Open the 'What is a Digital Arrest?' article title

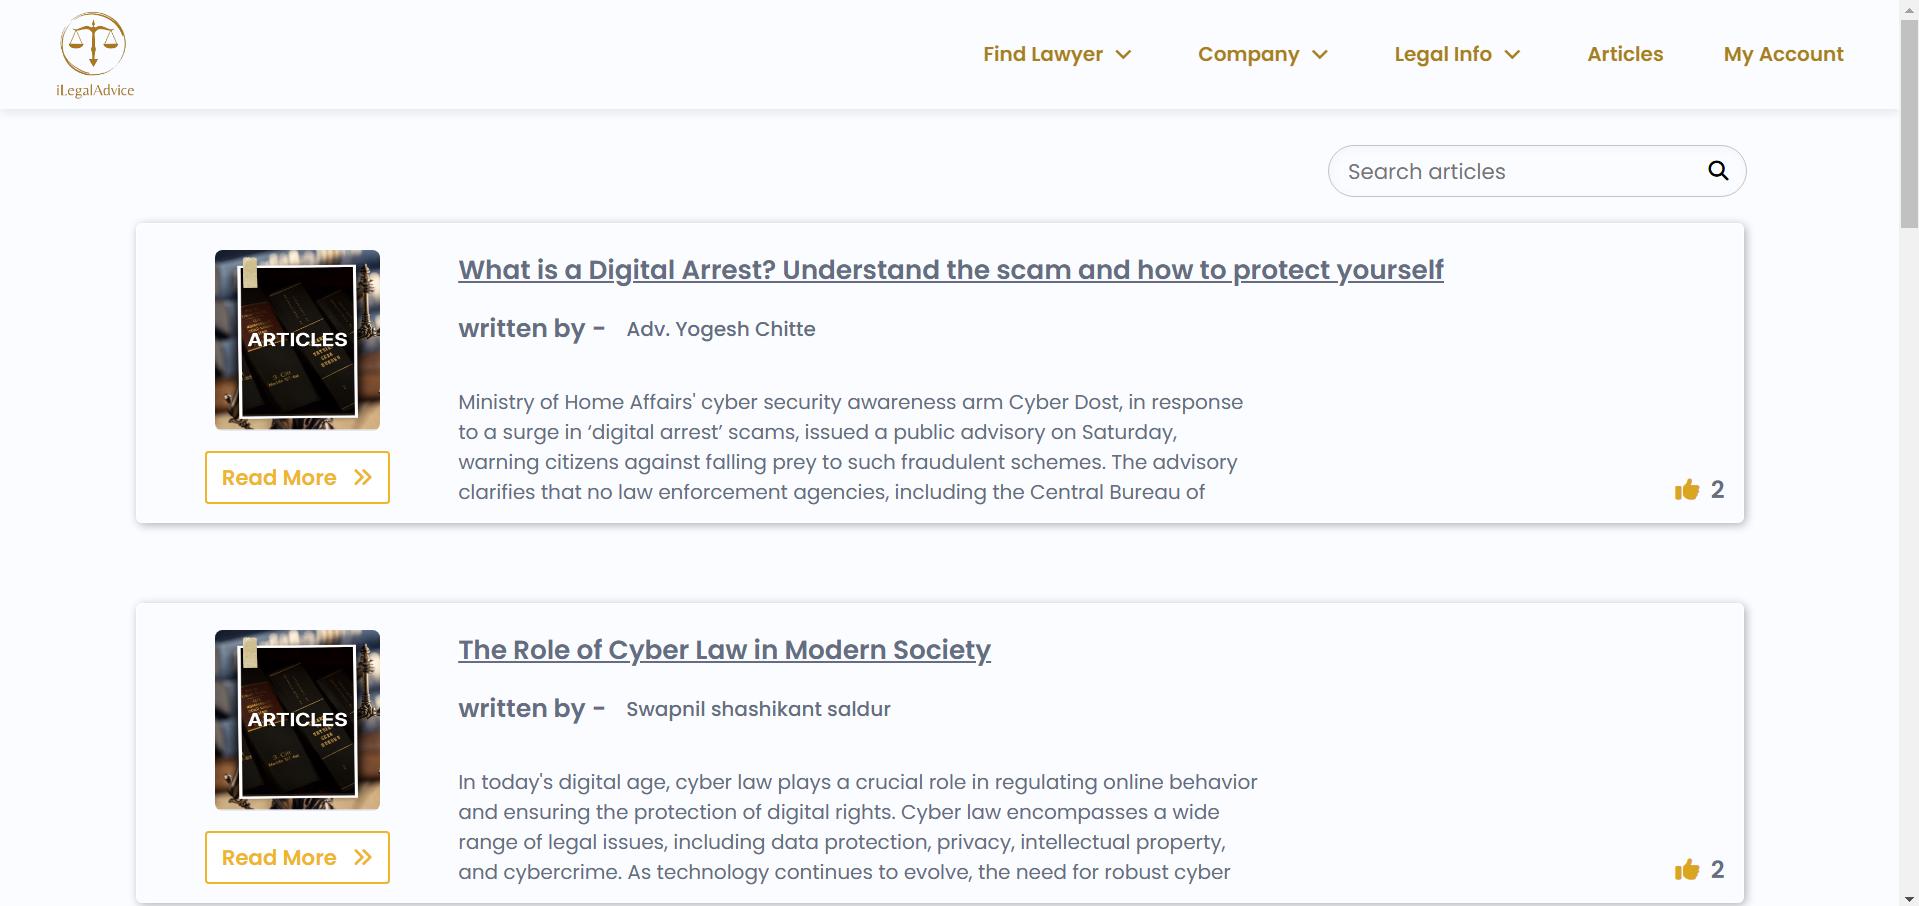[950, 270]
